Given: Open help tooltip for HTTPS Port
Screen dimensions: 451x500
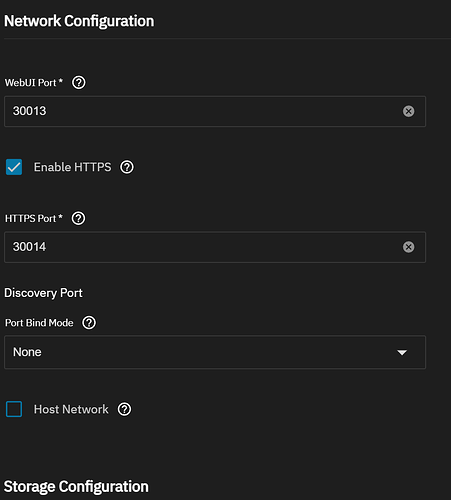Looking at the screenshot, I should pyautogui.click(x=78, y=218).
